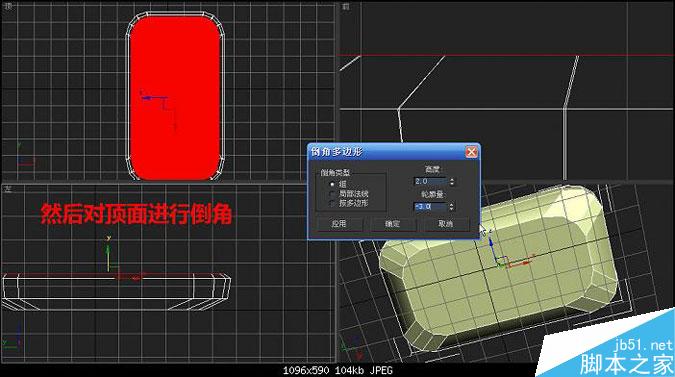Select the 局部法线 (Local Normal) radio button

tap(331, 194)
